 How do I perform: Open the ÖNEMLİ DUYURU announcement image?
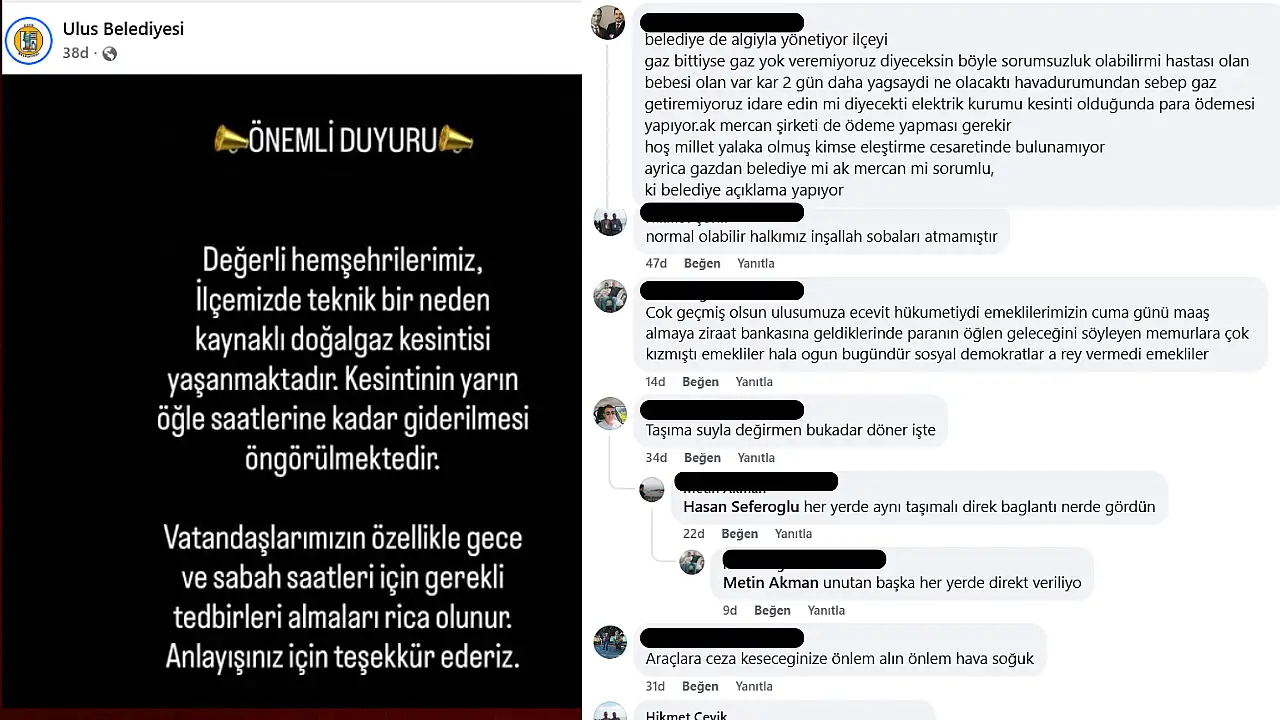click(x=291, y=395)
